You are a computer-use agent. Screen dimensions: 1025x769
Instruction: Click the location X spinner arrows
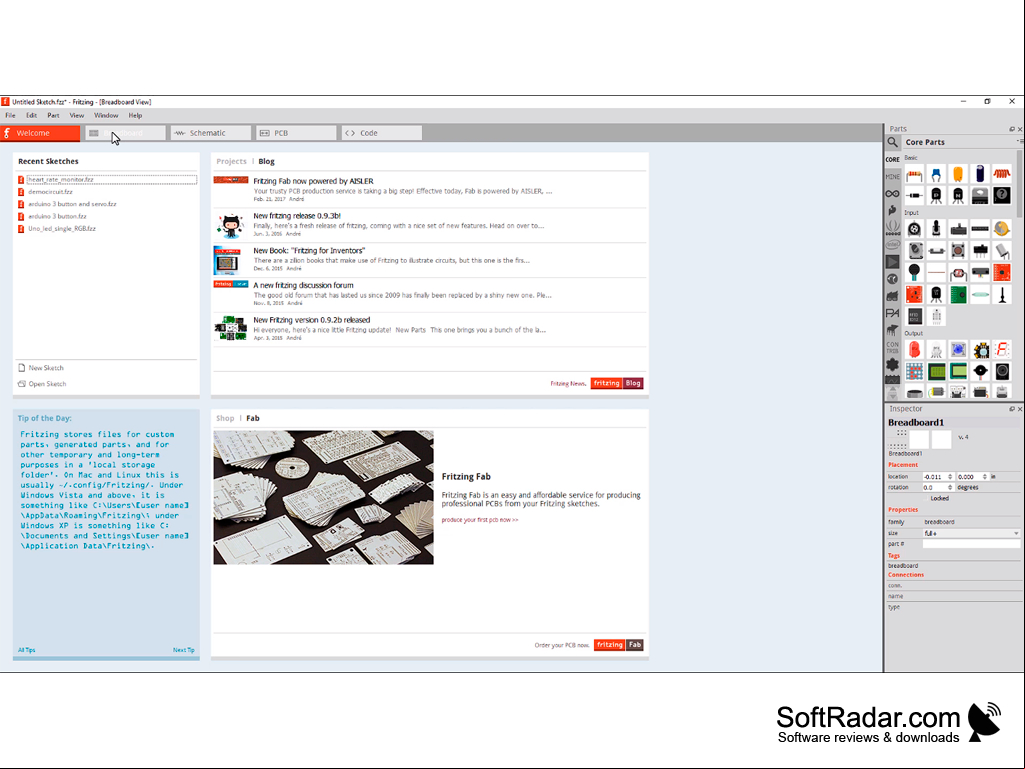tap(950, 477)
